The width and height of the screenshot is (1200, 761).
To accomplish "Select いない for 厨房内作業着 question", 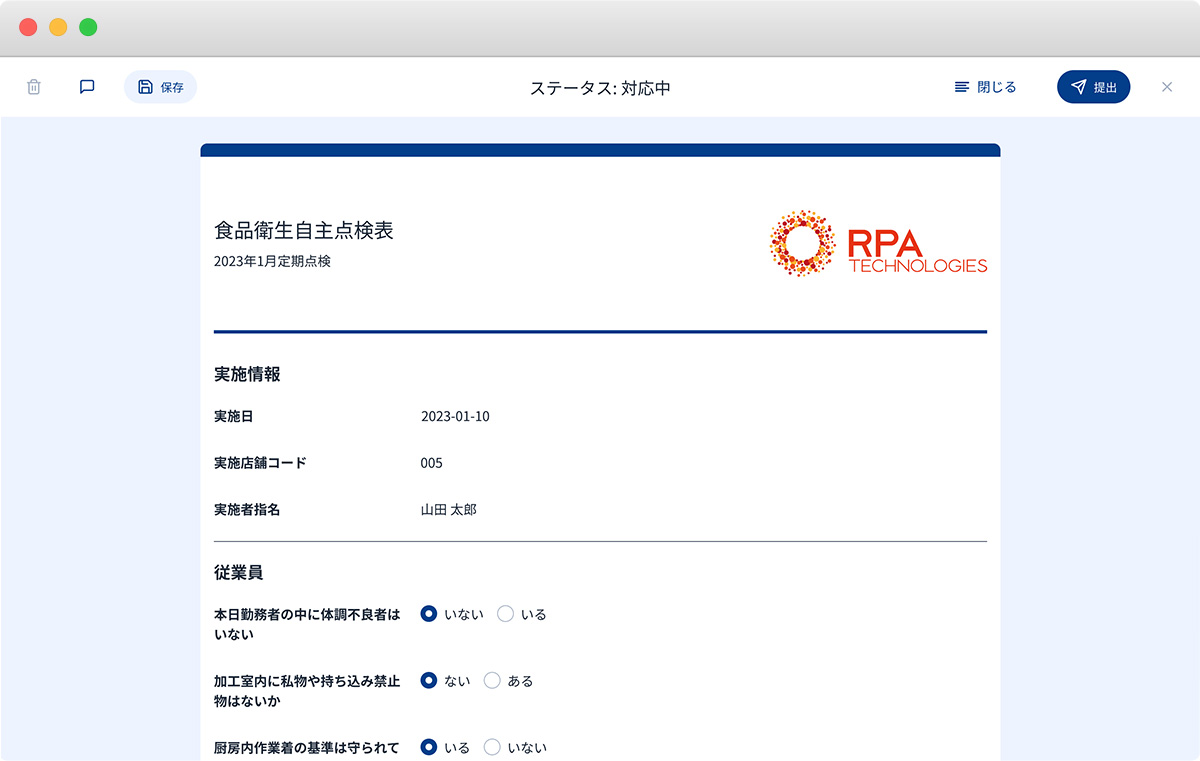I will (492, 747).
